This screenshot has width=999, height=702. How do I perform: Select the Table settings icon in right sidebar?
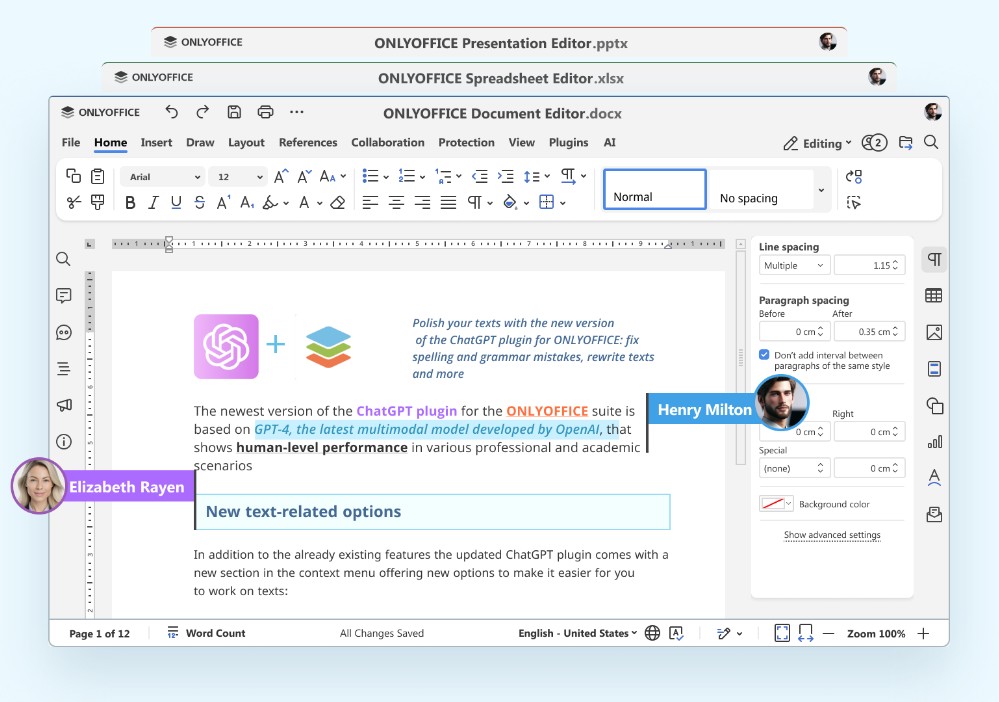(933, 295)
